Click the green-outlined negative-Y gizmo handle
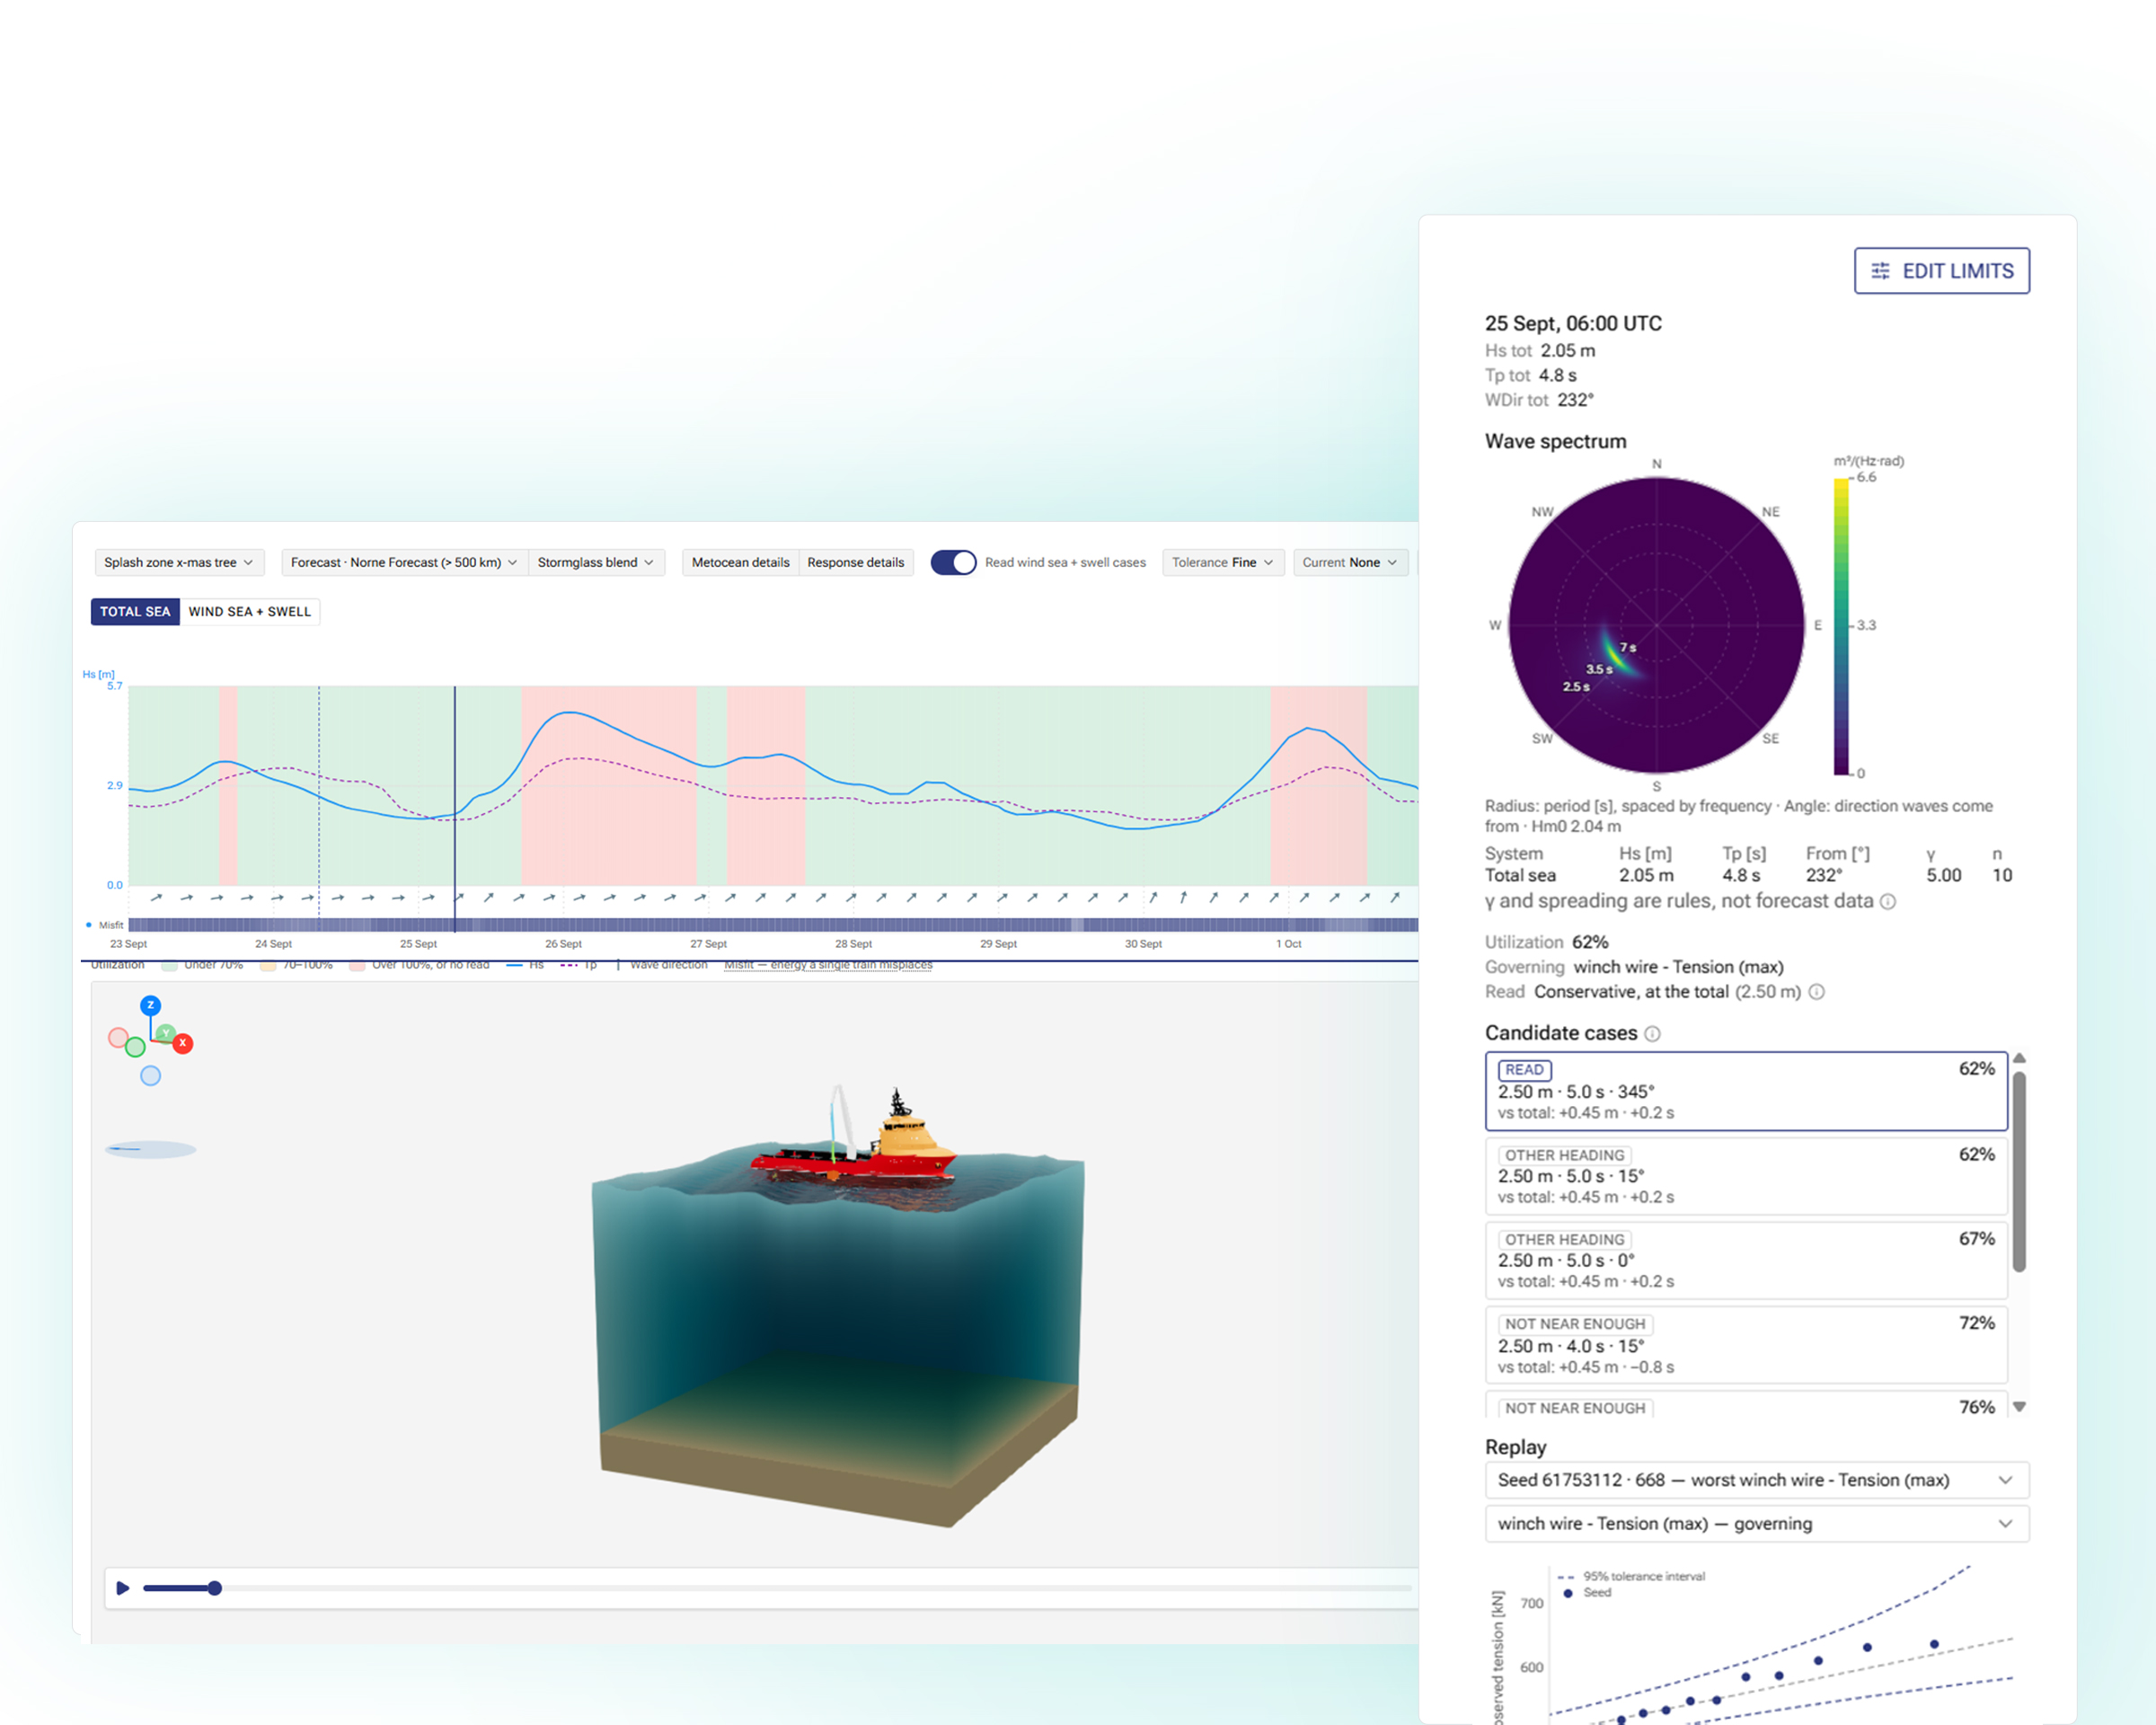The height and width of the screenshot is (1725, 2156). pos(135,1047)
